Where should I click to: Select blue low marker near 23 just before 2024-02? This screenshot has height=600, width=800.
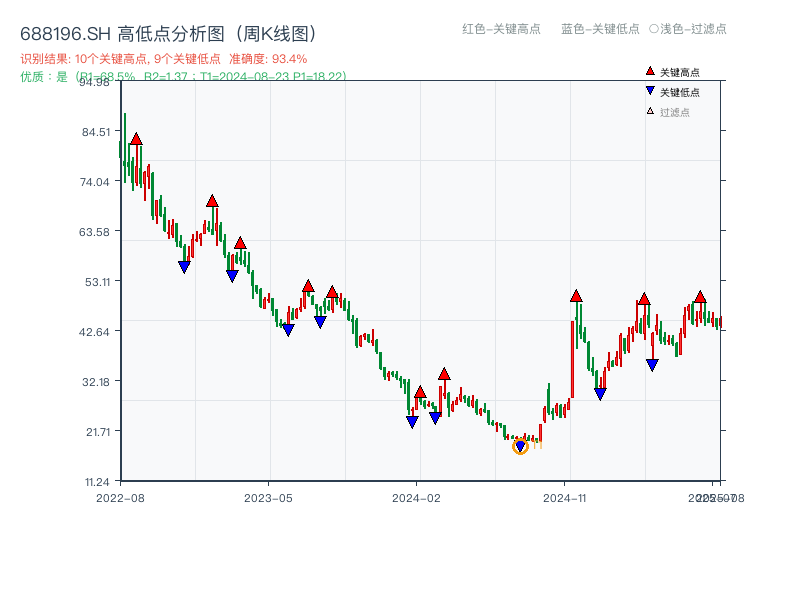[x=412, y=422]
